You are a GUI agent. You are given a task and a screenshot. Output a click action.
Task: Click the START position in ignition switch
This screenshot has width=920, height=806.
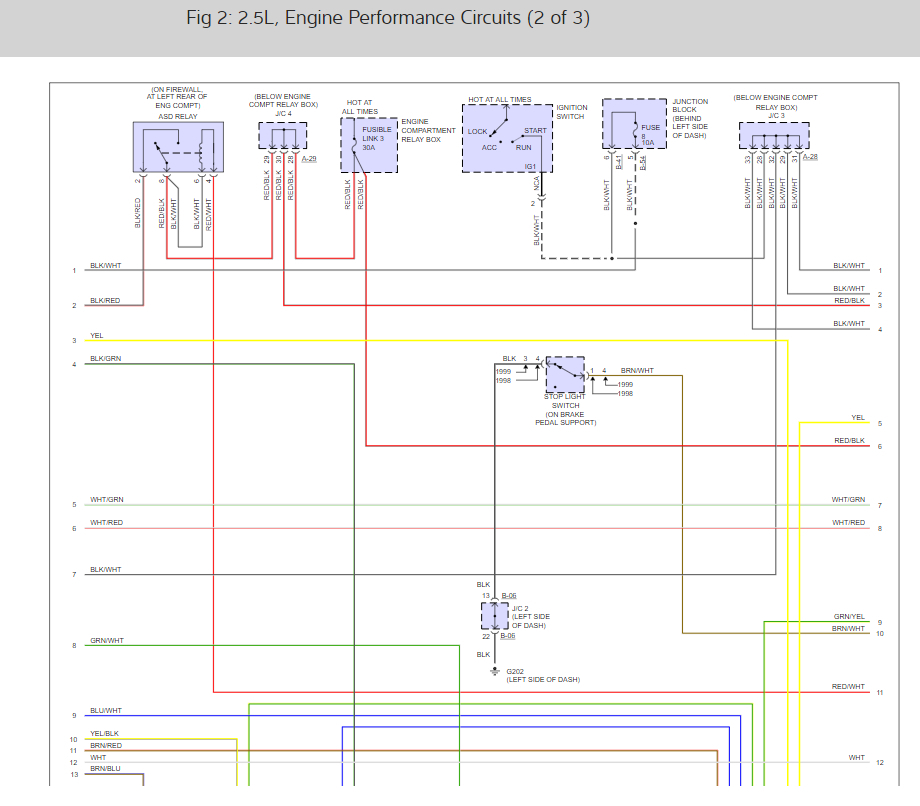tap(535, 131)
